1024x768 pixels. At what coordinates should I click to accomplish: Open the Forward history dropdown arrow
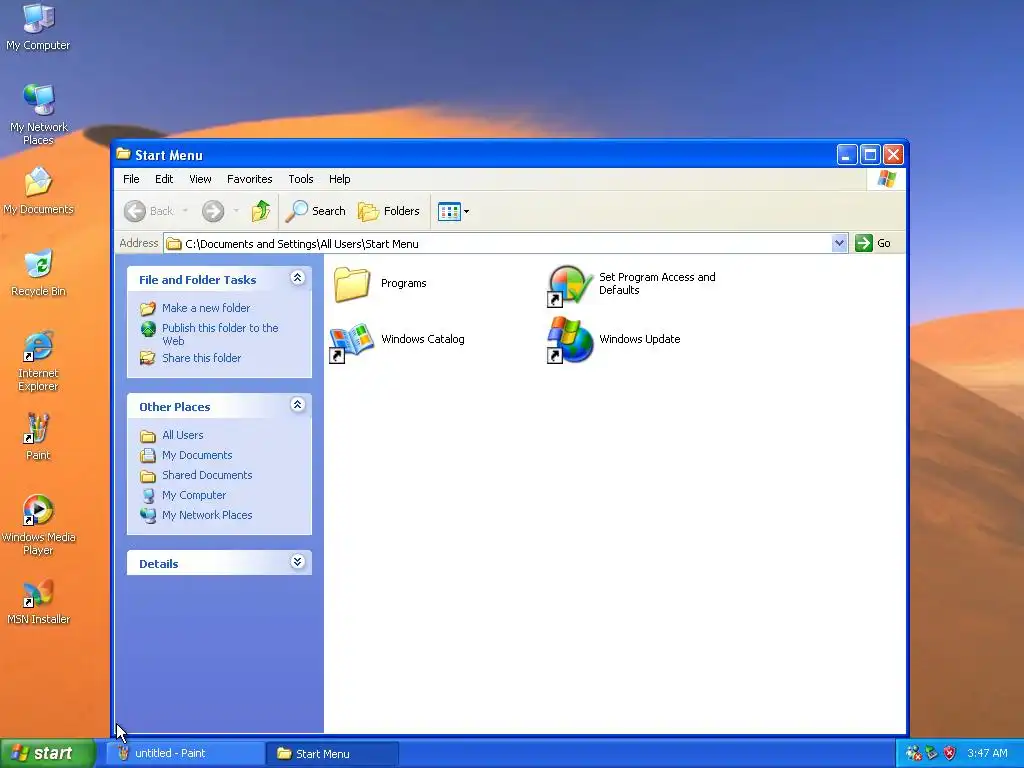[x=236, y=211]
